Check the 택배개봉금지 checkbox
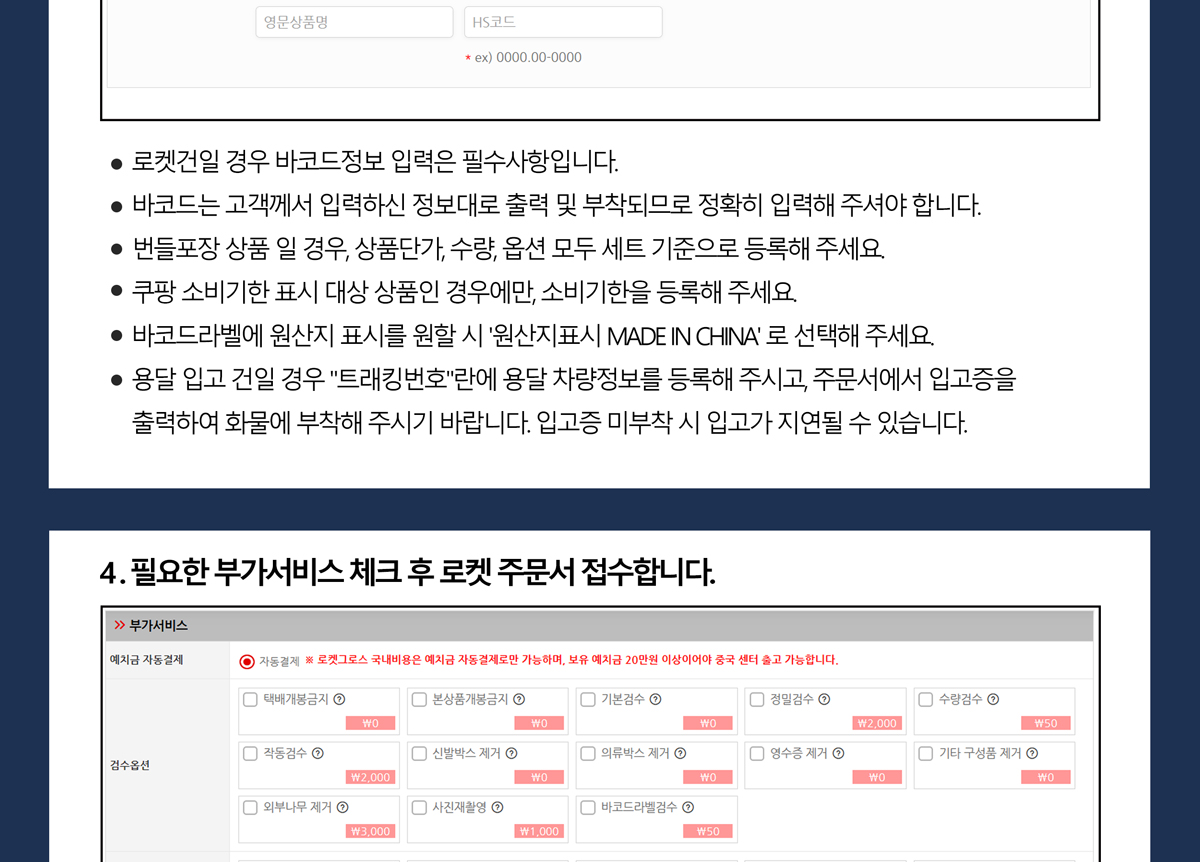Screen dimensions: 1200x862 pyautogui.click(x=250, y=700)
